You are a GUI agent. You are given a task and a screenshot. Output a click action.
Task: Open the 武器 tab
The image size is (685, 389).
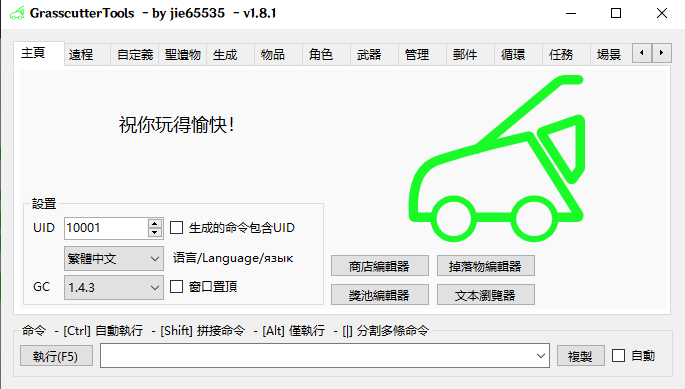[369, 55]
